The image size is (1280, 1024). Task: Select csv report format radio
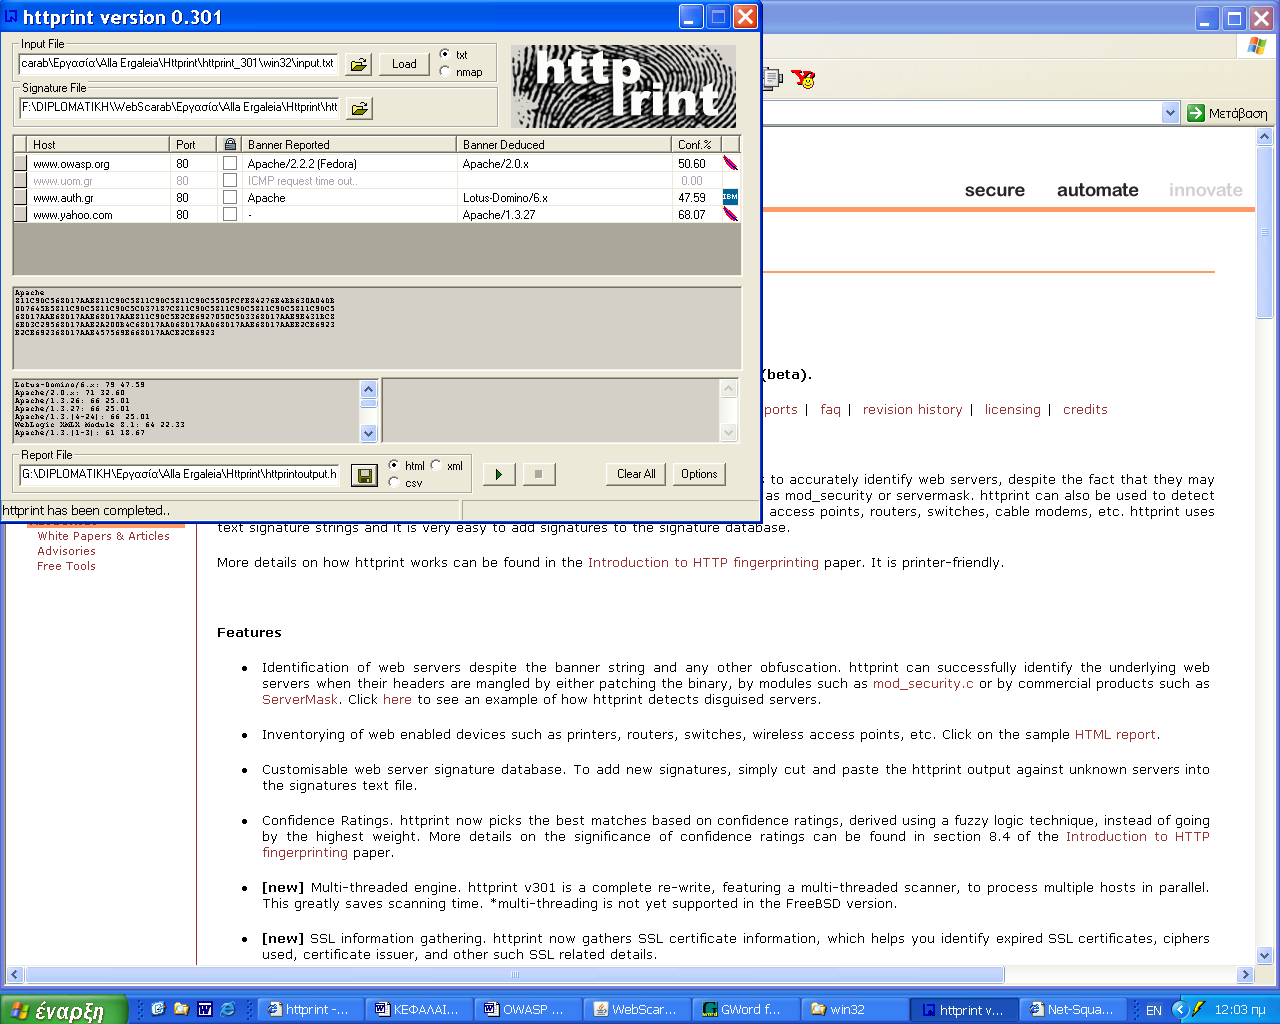pyautogui.click(x=394, y=482)
